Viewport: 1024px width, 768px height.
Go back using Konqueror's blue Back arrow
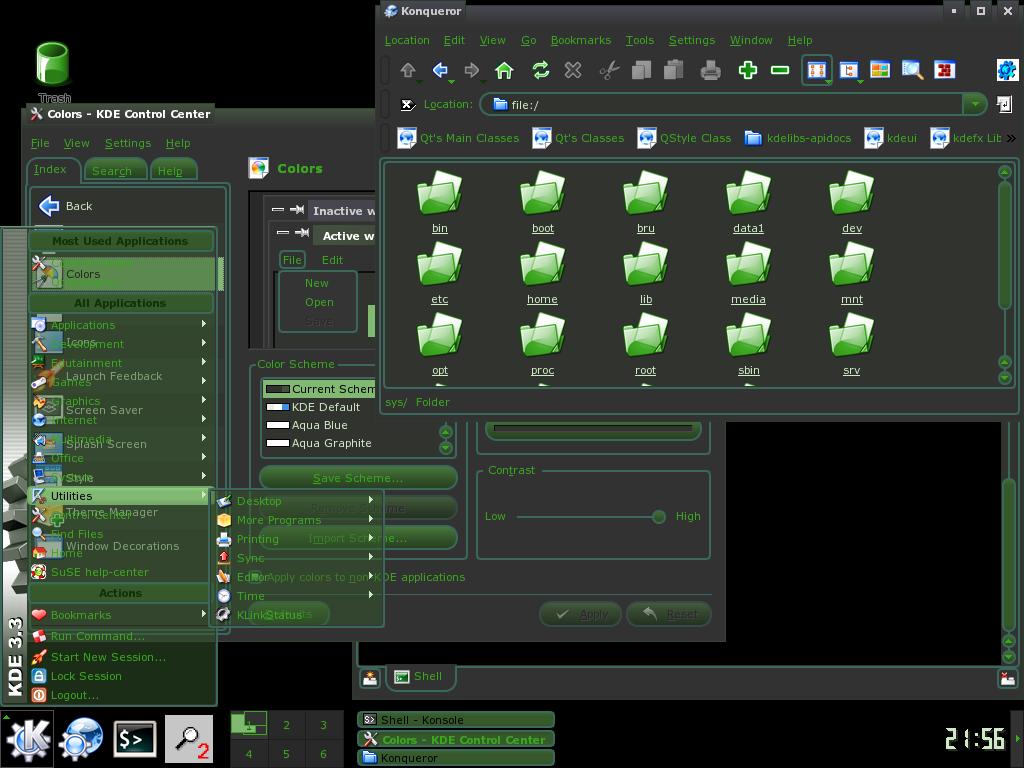coord(440,70)
